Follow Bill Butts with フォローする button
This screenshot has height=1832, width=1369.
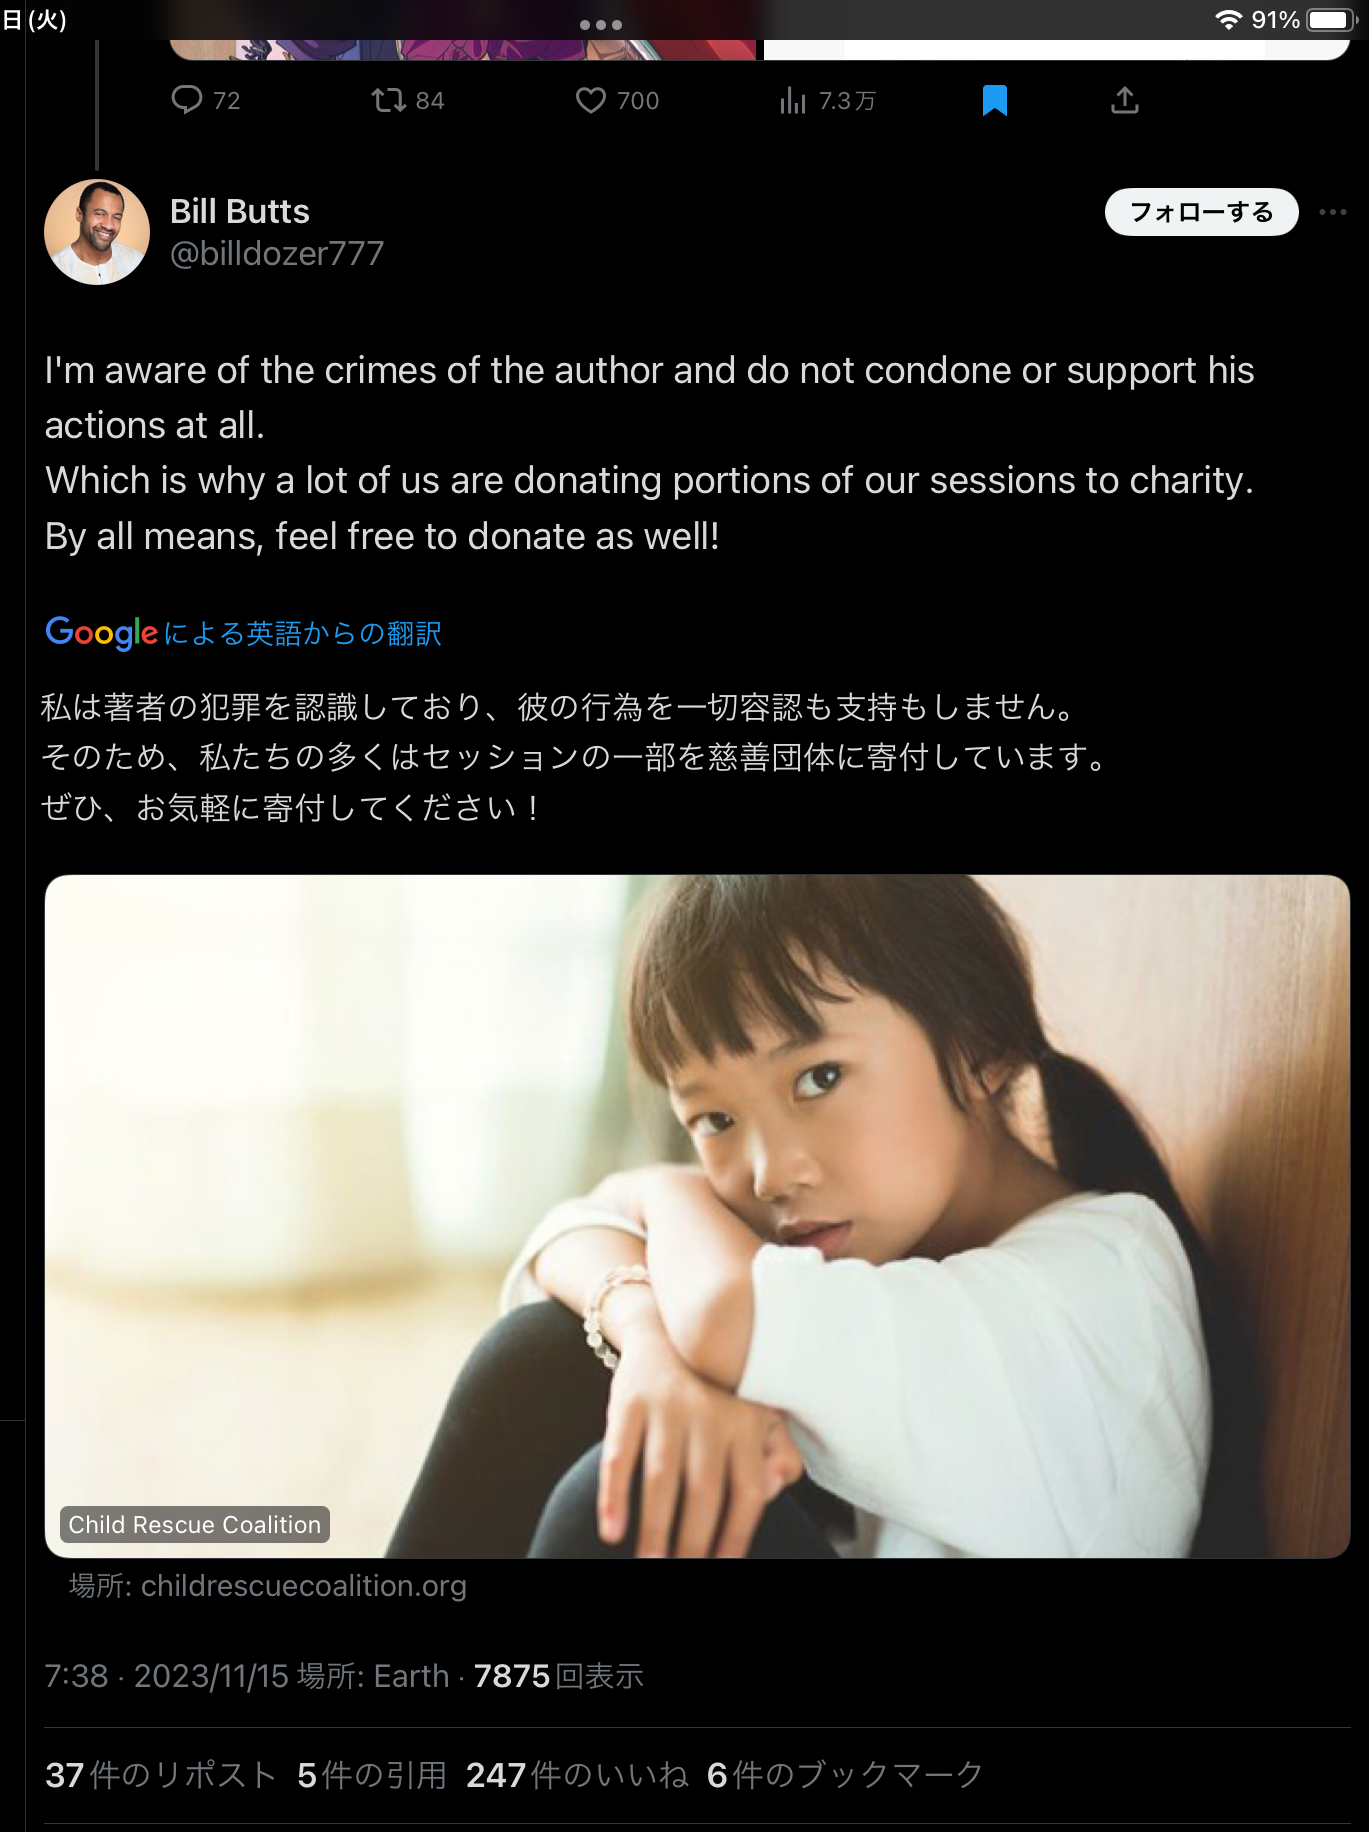[x=1201, y=212]
